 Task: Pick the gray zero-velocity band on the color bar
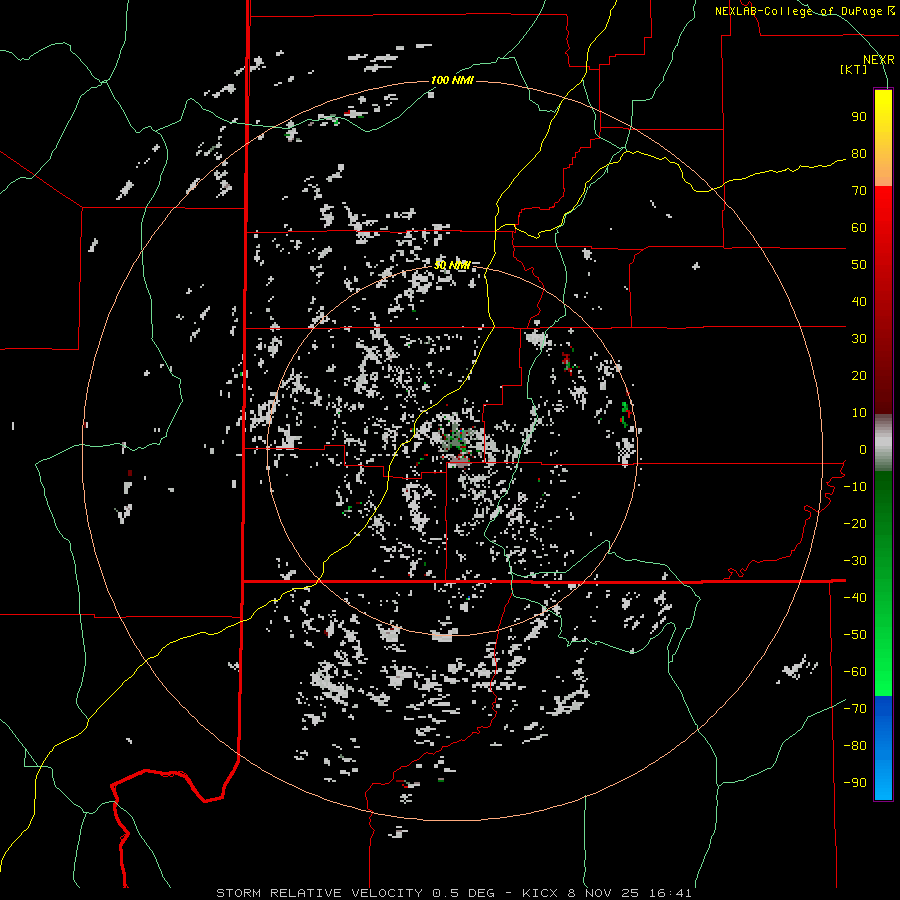coord(883,443)
